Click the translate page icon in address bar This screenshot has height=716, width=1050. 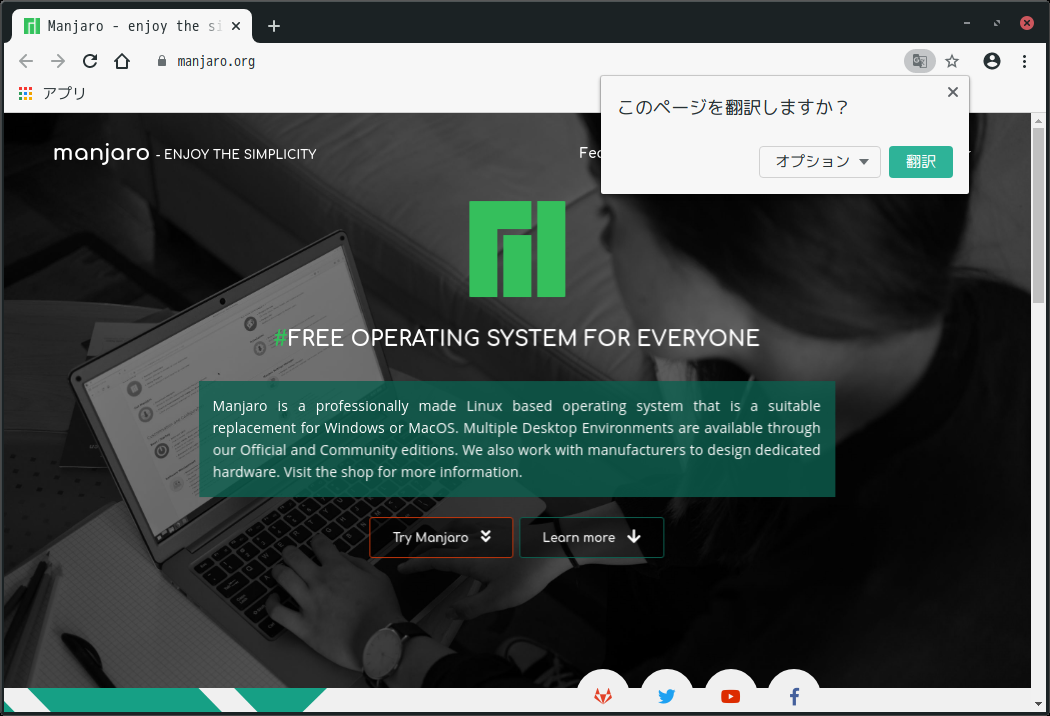pyautogui.click(x=919, y=62)
